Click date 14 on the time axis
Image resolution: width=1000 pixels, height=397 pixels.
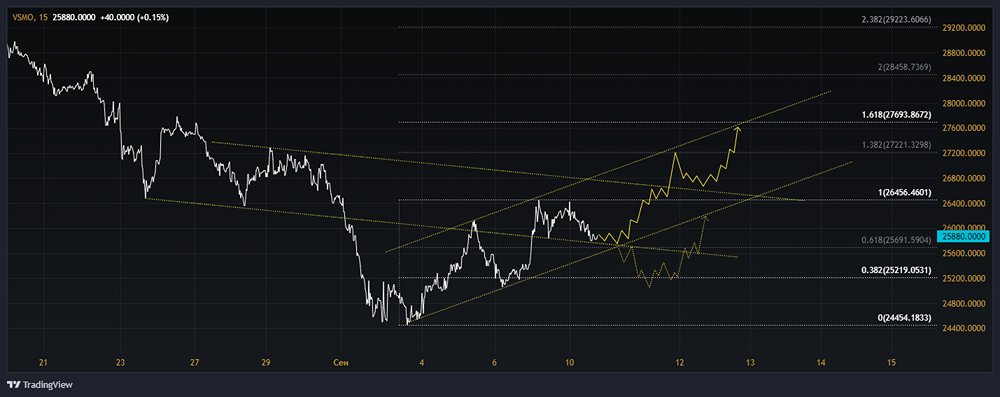point(821,363)
